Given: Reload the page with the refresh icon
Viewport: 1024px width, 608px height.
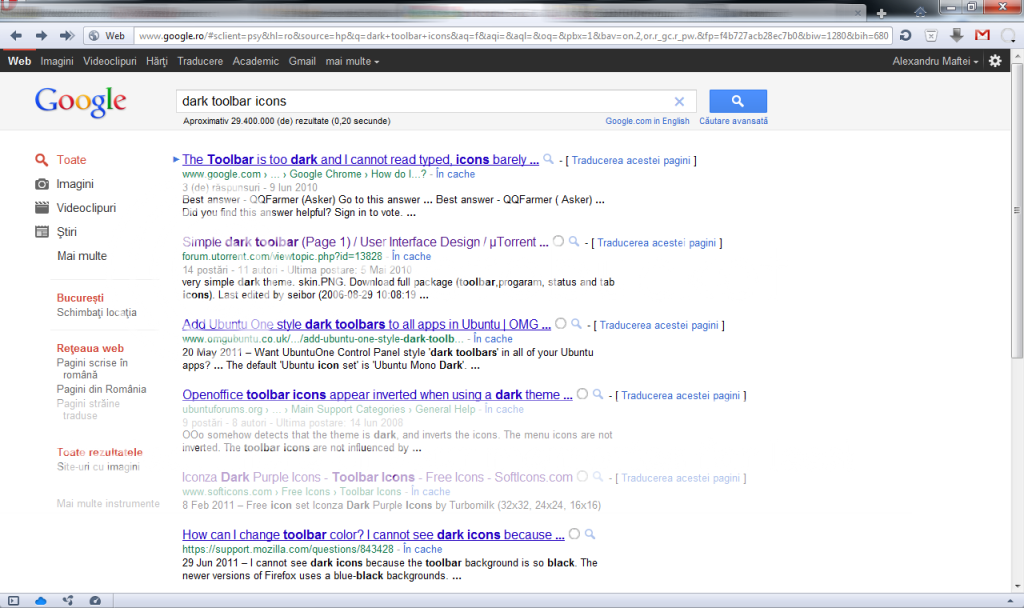Looking at the screenshot, I should click(x=905, y=35).
